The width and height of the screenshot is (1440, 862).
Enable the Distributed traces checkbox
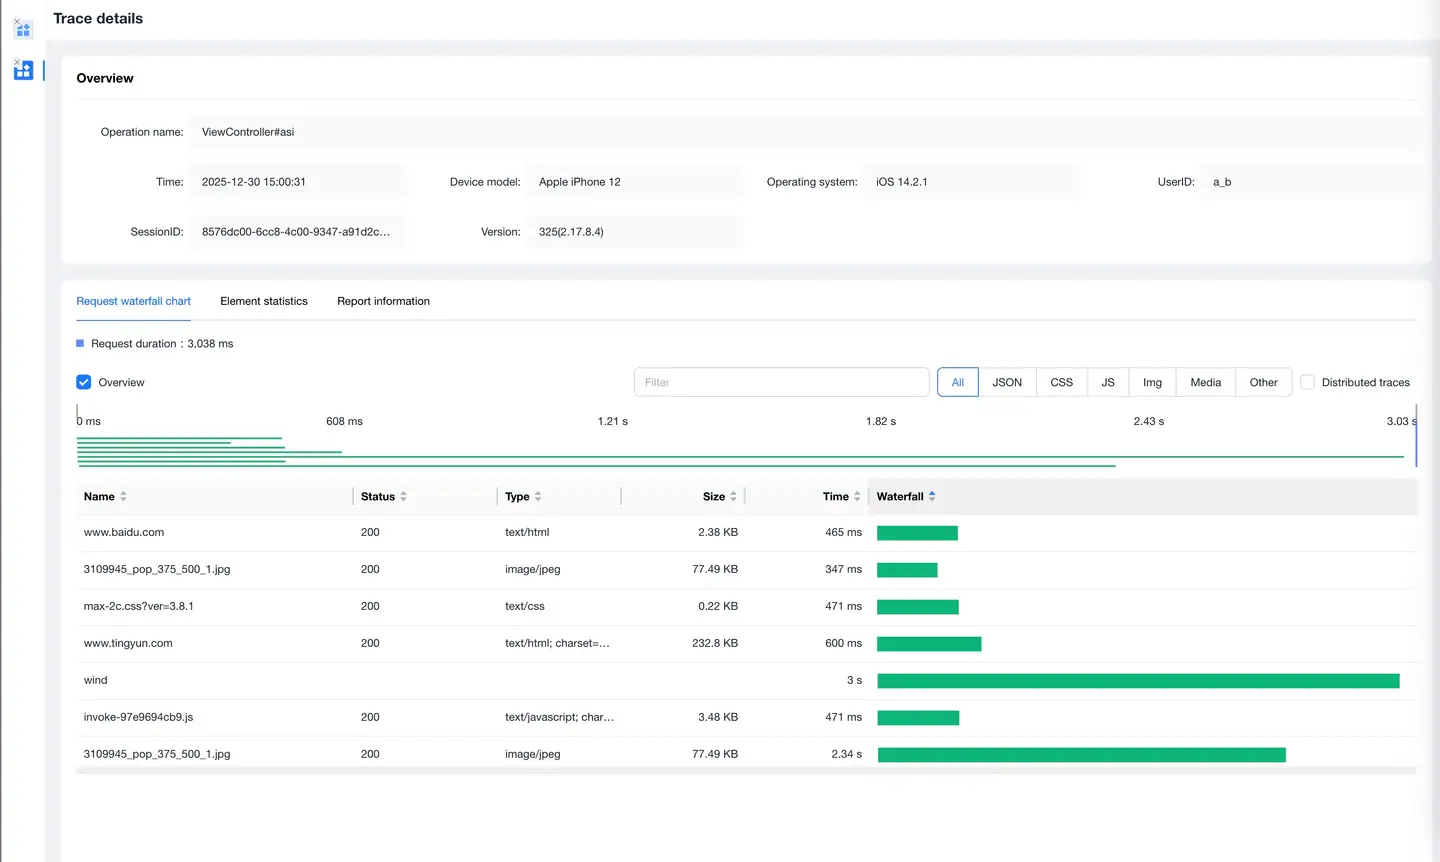coord(1307,382)
